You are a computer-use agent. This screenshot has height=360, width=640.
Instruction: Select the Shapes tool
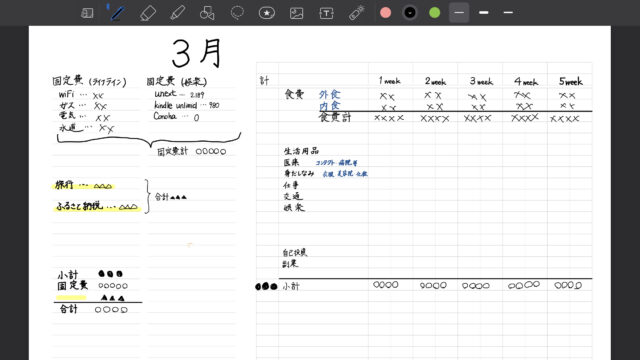pos(207,13)
